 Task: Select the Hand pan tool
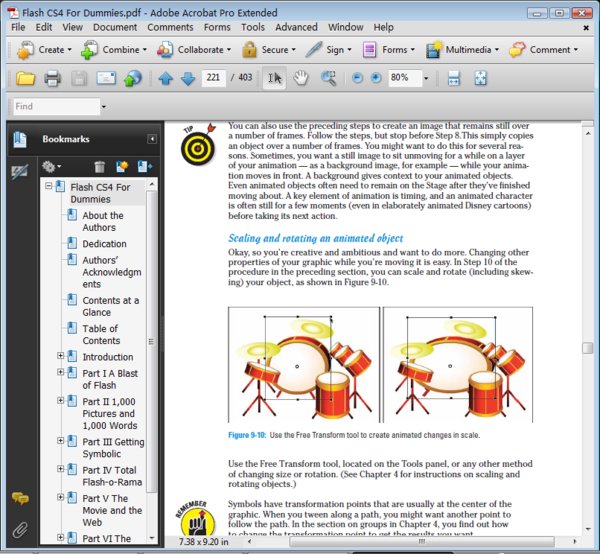(301, 78)
